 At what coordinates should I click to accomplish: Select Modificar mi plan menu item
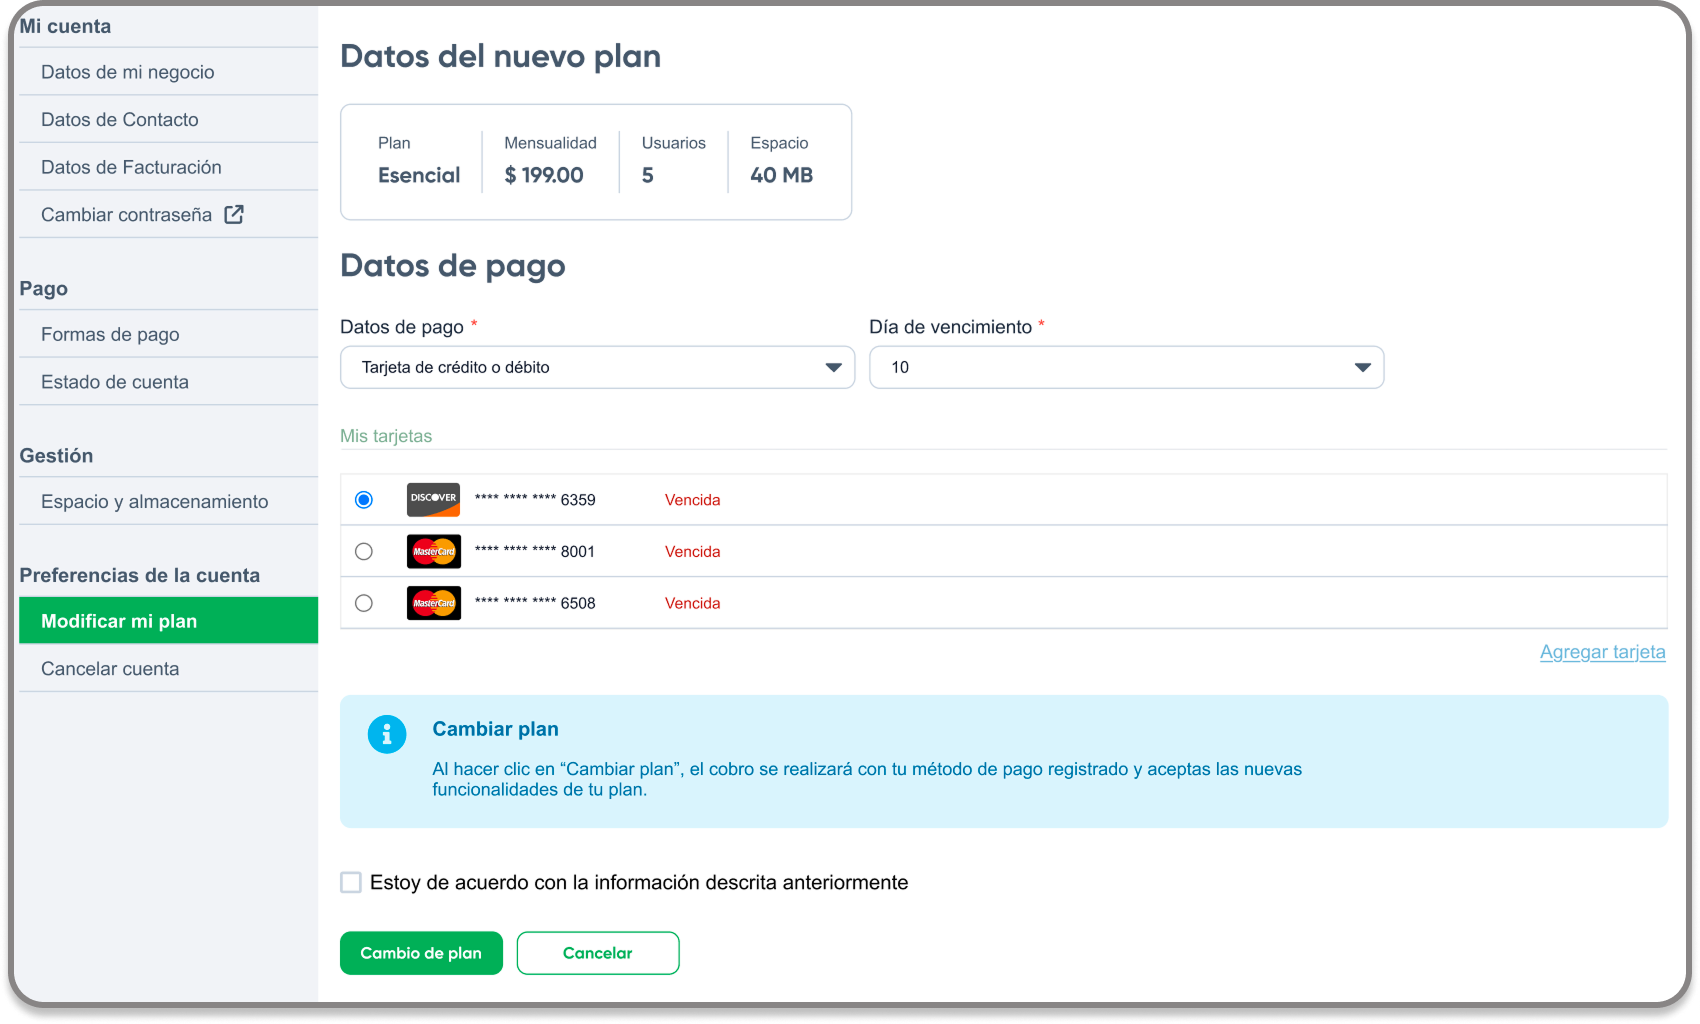coord(168,621)
